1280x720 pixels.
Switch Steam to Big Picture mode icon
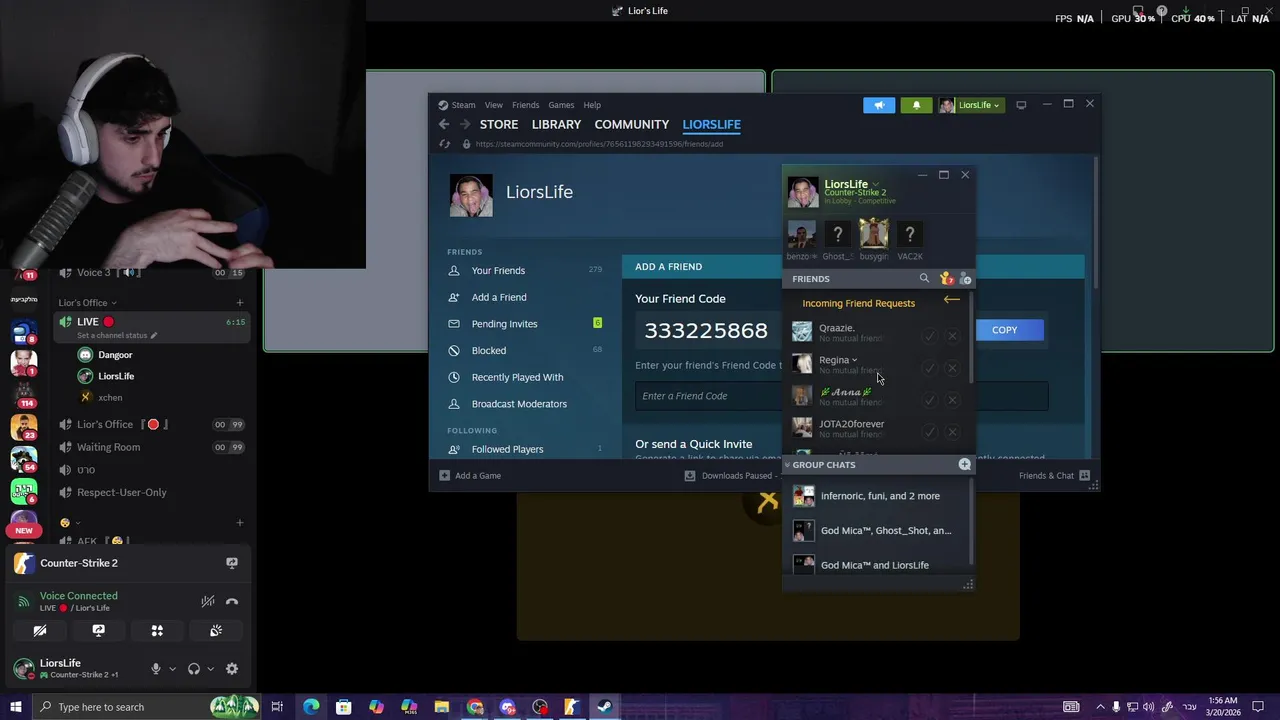(1021, 105)
